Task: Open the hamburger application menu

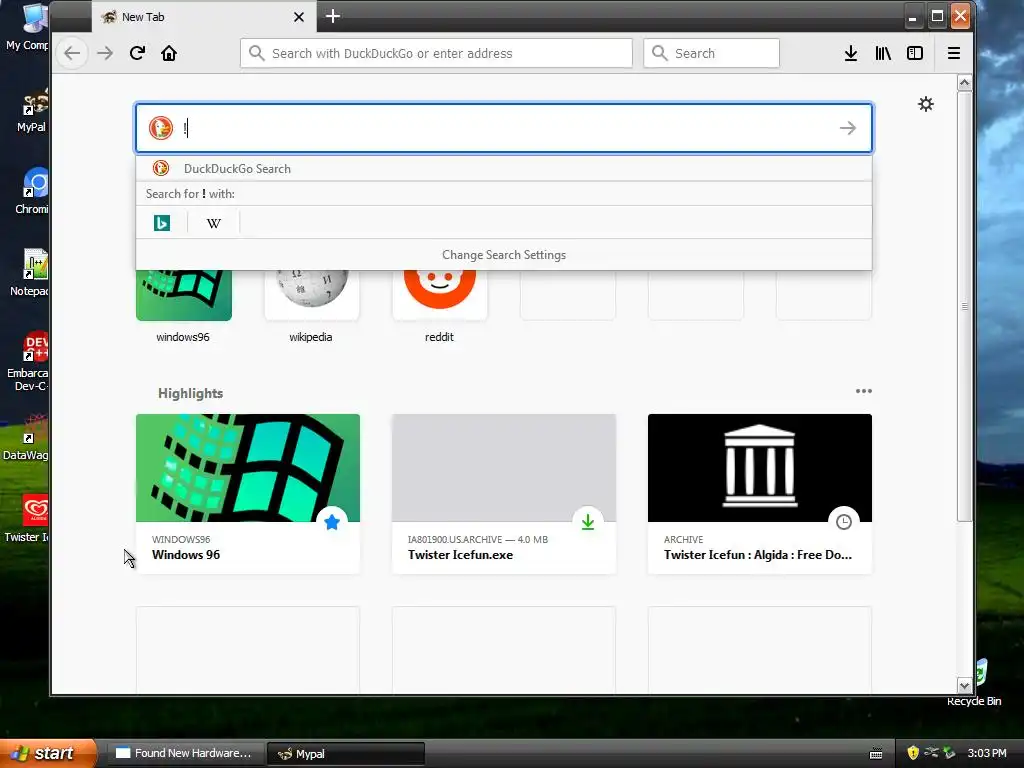Action: point(953,54)
